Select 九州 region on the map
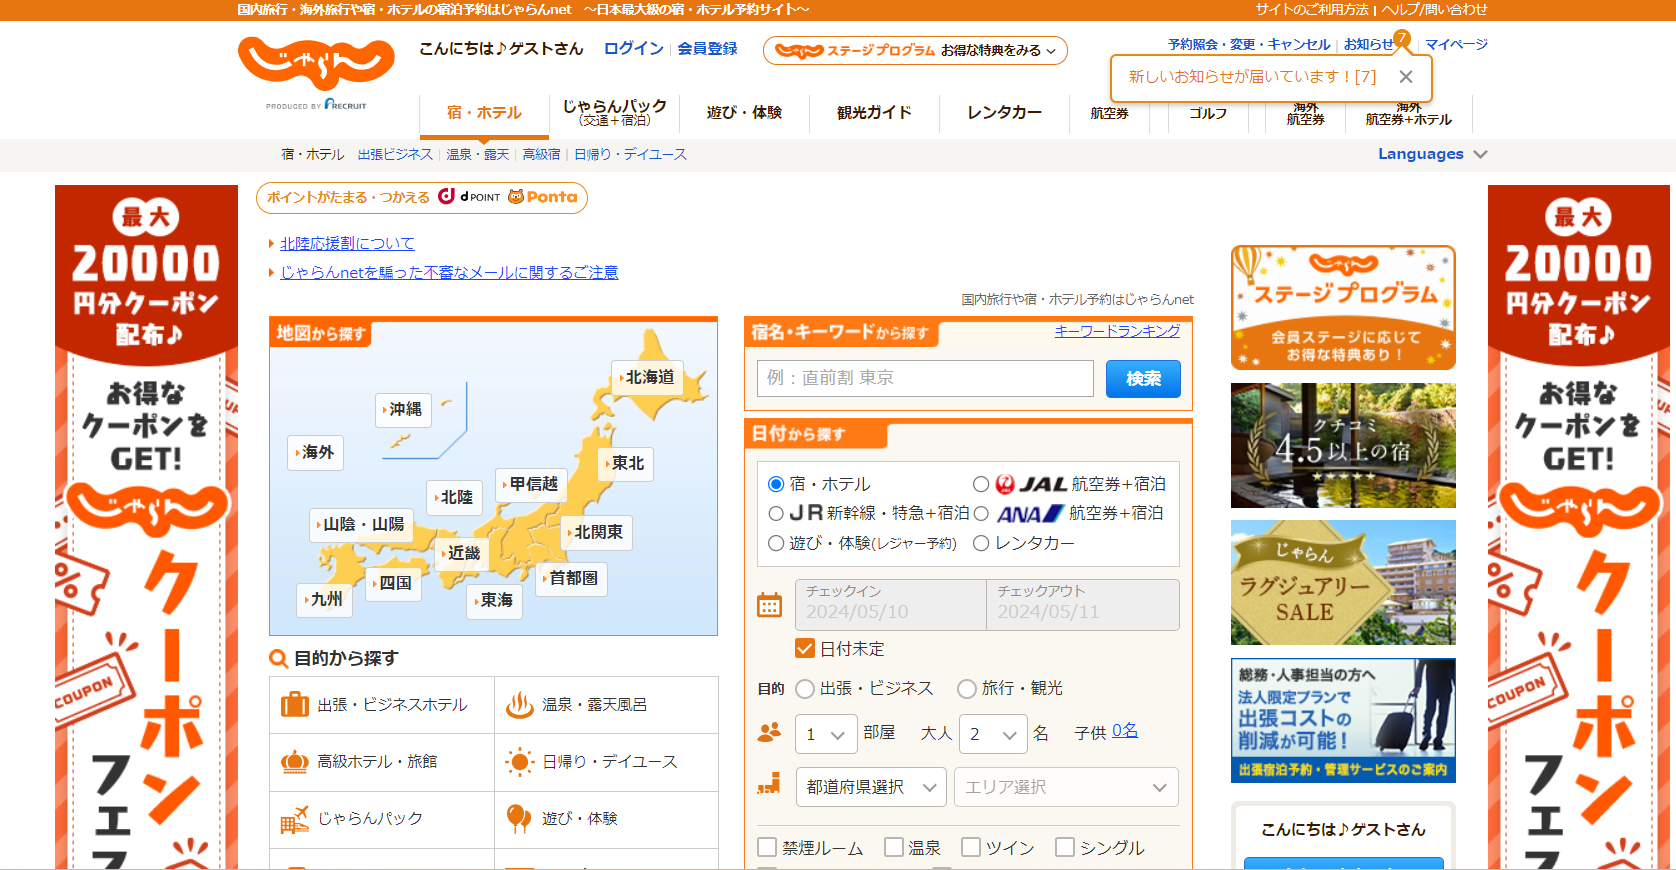 click(324, 599)
